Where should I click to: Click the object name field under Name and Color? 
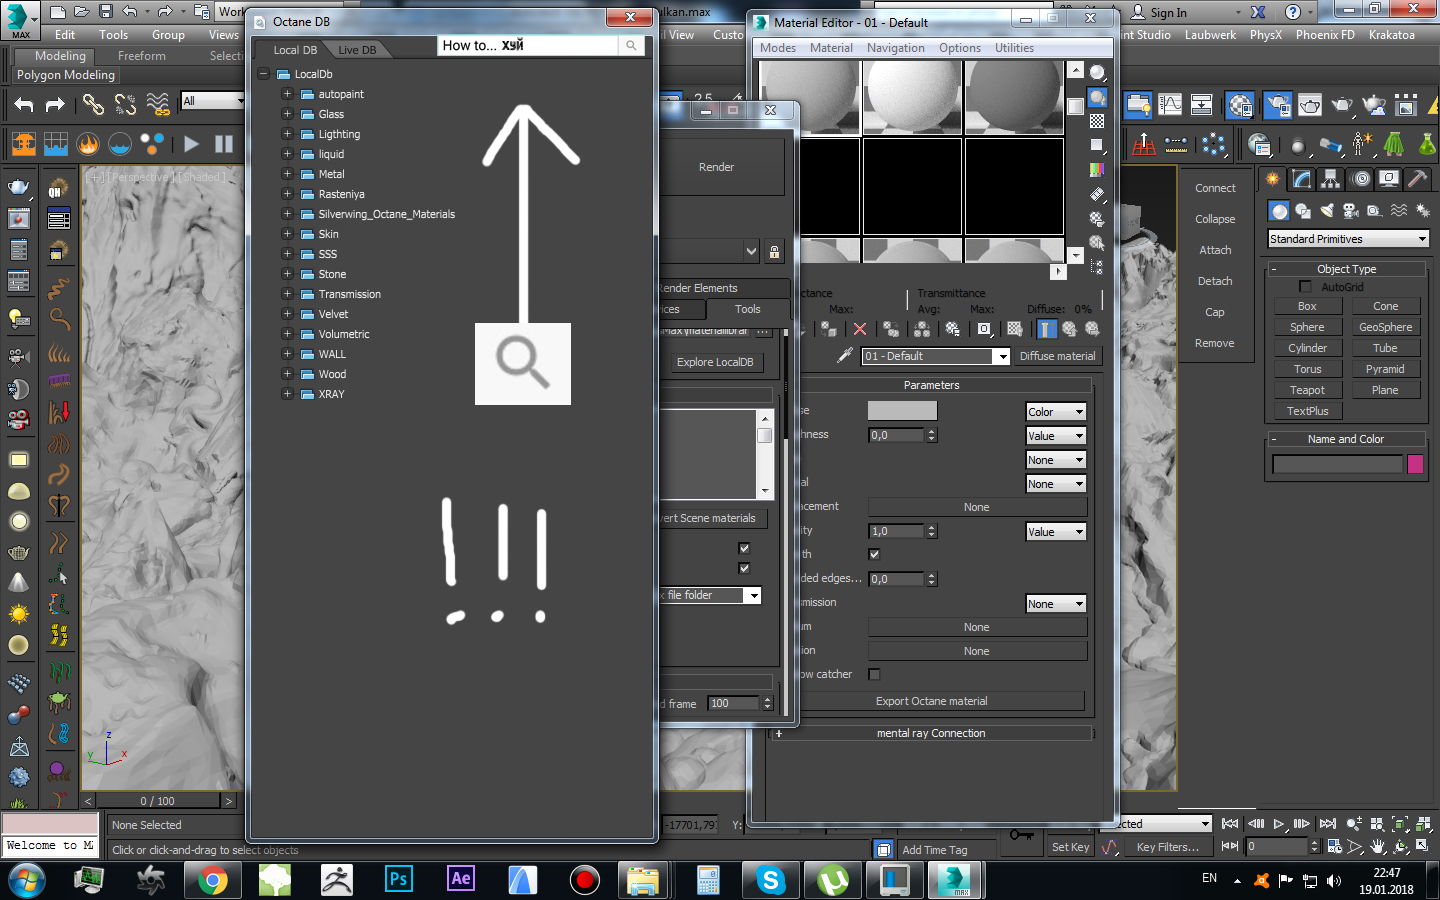tap(1338, 464)
